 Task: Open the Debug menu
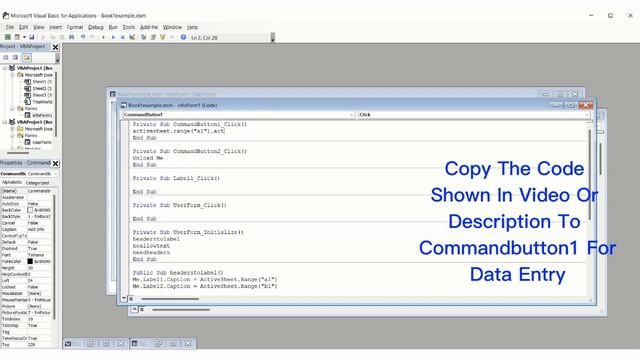pyautogui.click(x=96, y=27)
